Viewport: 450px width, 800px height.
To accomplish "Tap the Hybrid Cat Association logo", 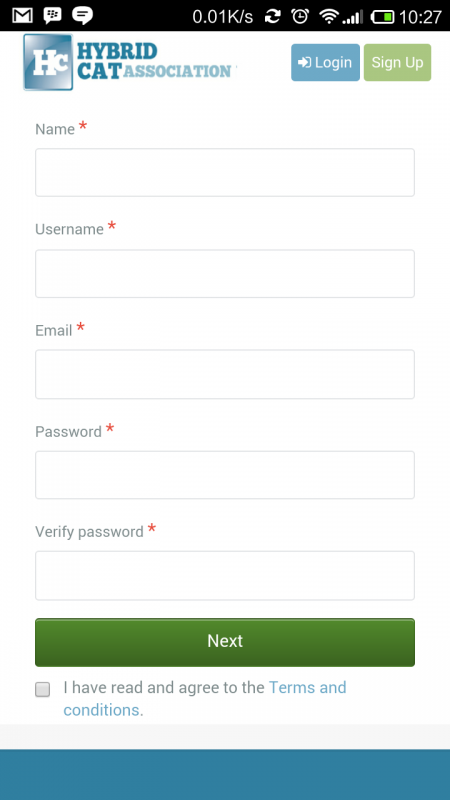I will (130, 62).
